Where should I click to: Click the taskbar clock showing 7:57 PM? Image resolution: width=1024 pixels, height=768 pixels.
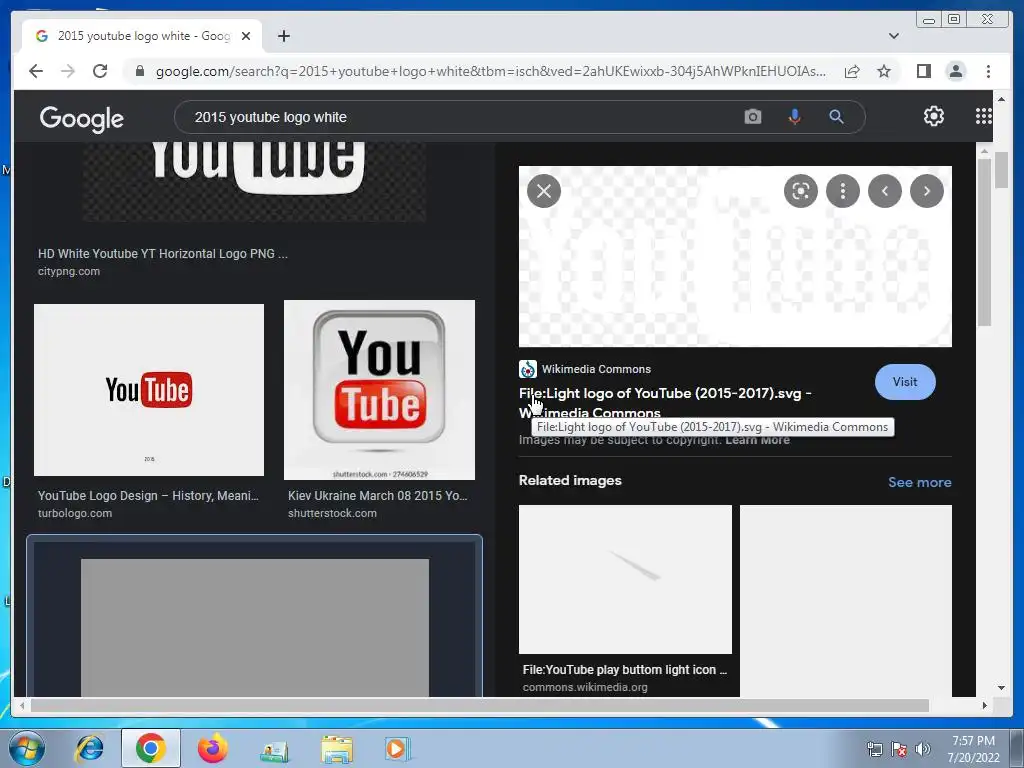973,749
